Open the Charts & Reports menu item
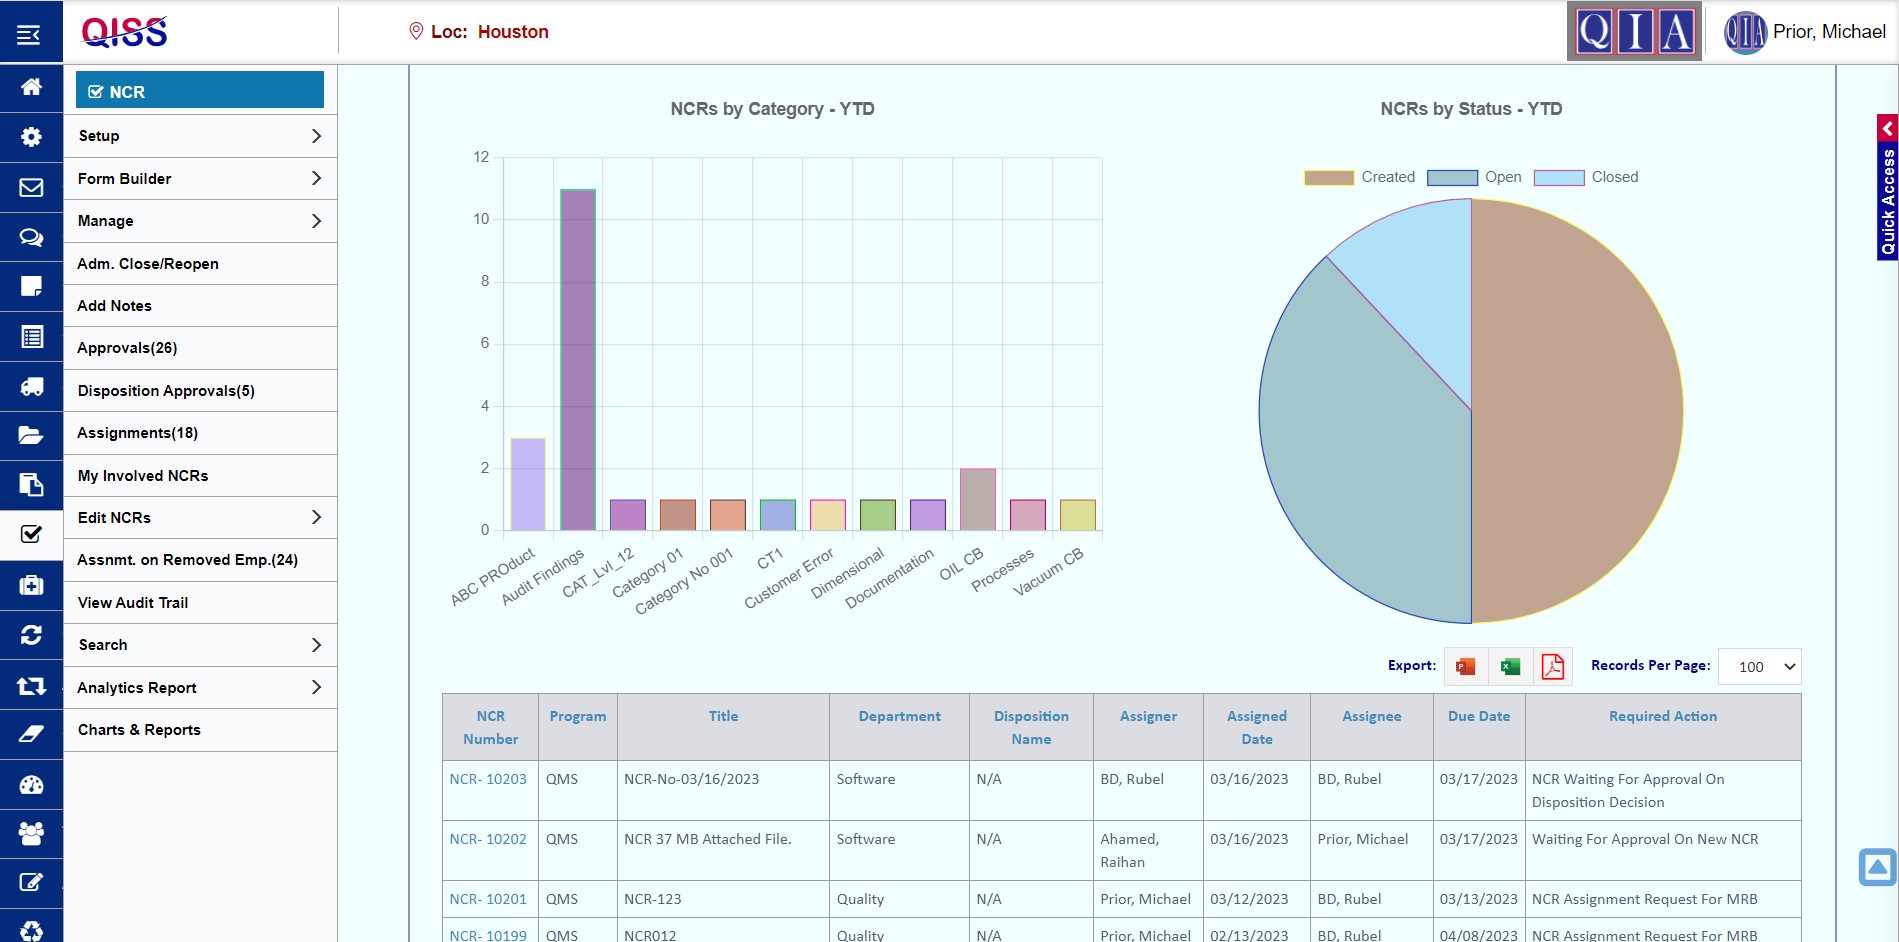 (199, 729)
